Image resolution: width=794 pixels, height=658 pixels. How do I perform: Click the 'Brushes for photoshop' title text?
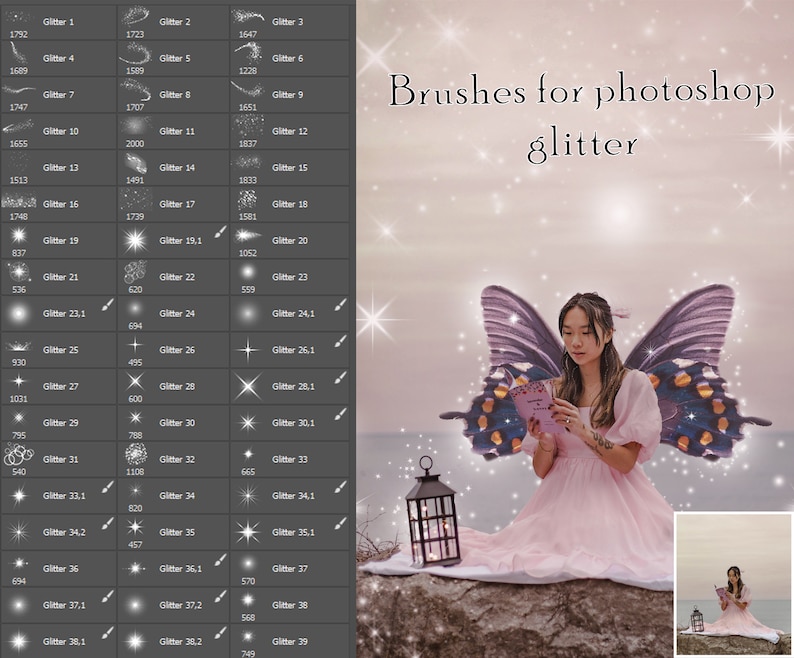(582, 92)
